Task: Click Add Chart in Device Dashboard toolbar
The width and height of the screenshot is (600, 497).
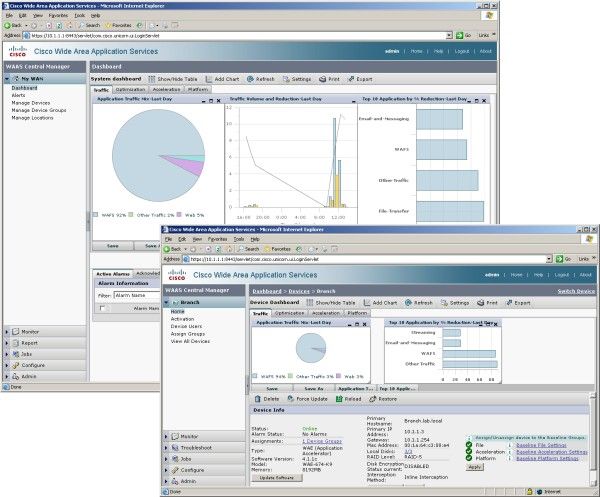Action: pos(380,303)
